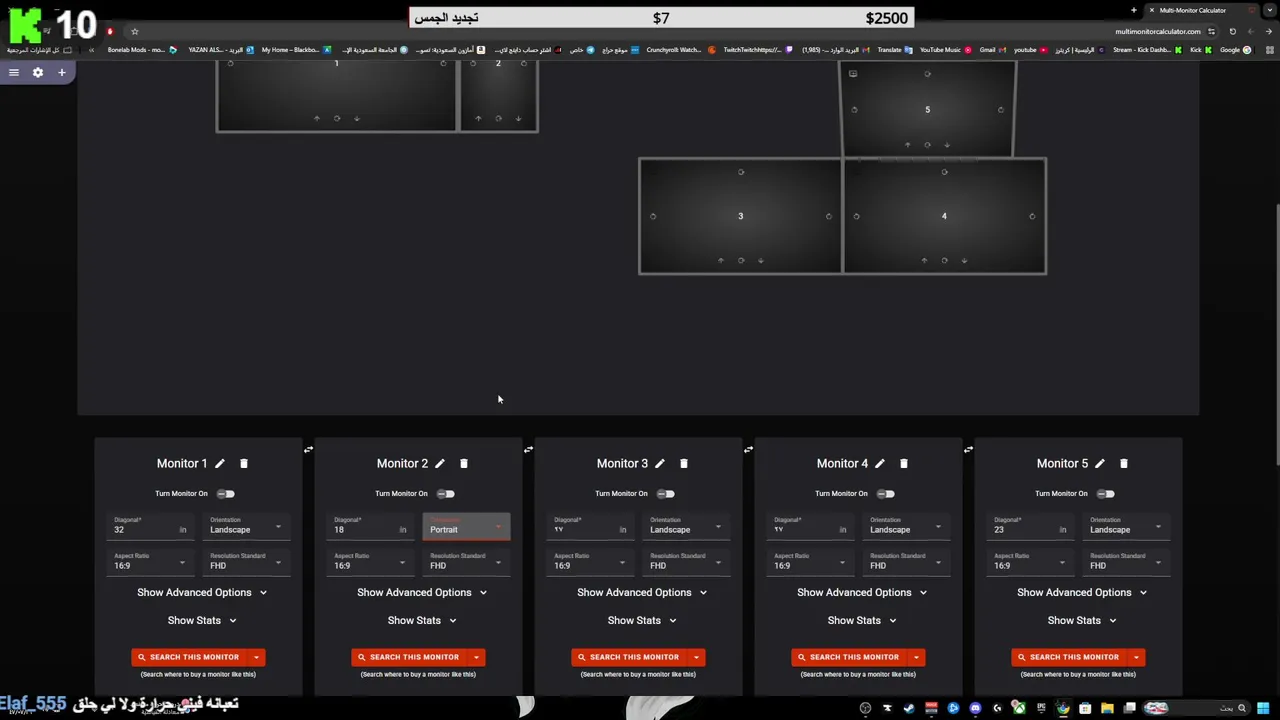The width and height of the screenshot is (1280, 720).
Task: Click the Windows Start button in the taskbar
Action: coord(1264,708)
